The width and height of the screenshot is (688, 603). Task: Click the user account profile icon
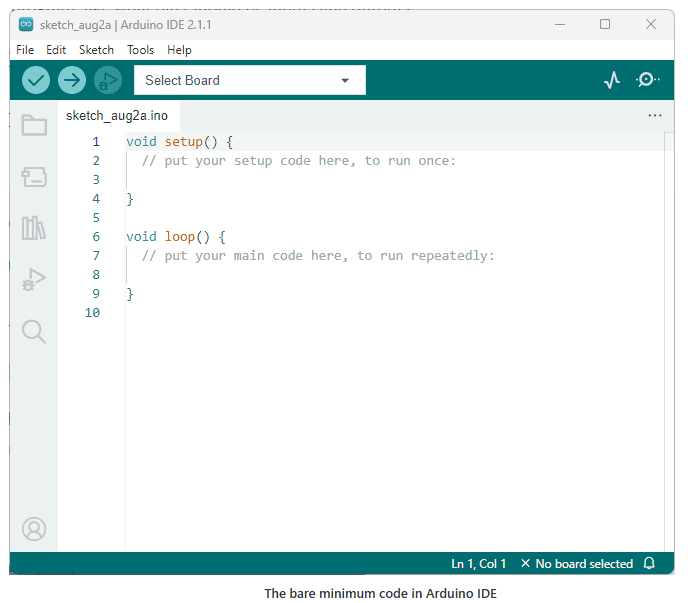[x=34, y=528]
